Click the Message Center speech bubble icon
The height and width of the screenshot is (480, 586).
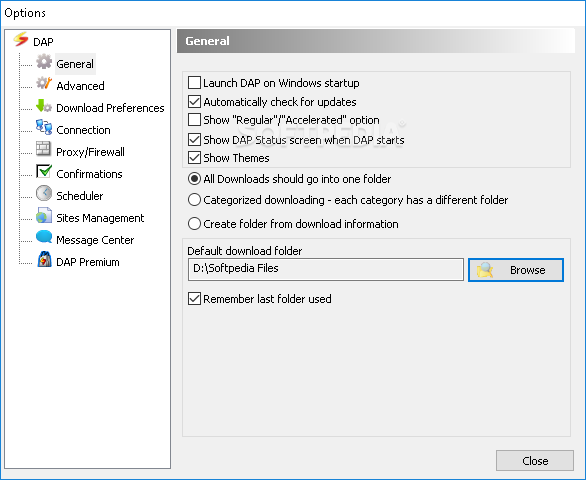tap(44, 237)
